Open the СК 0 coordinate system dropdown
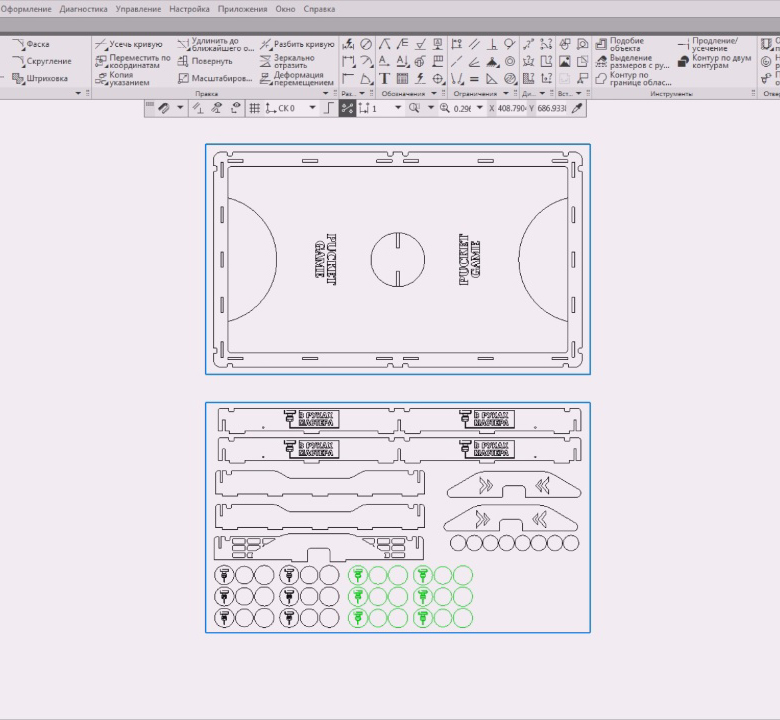Image resolution: width=780 pixels, height=720 pixels. point(312,108)
